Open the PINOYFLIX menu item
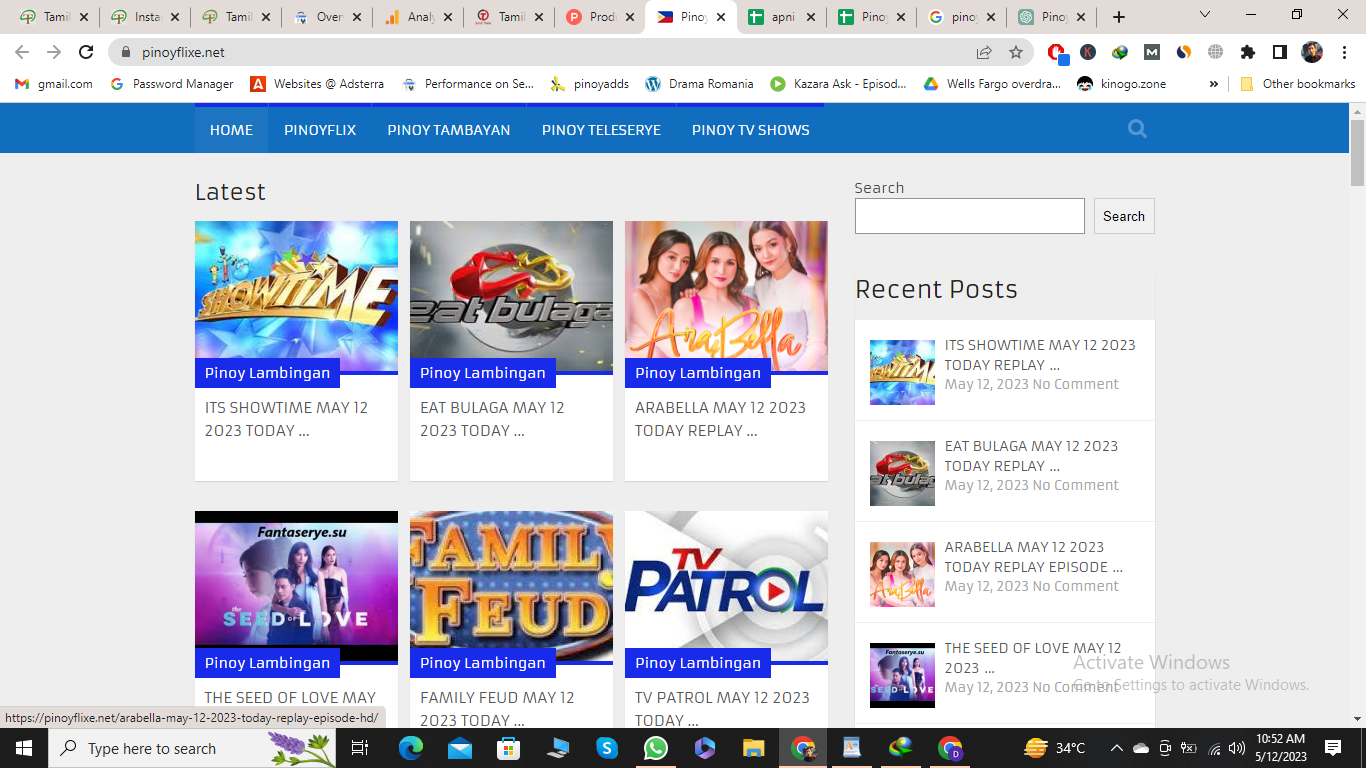 pos(320,130)
